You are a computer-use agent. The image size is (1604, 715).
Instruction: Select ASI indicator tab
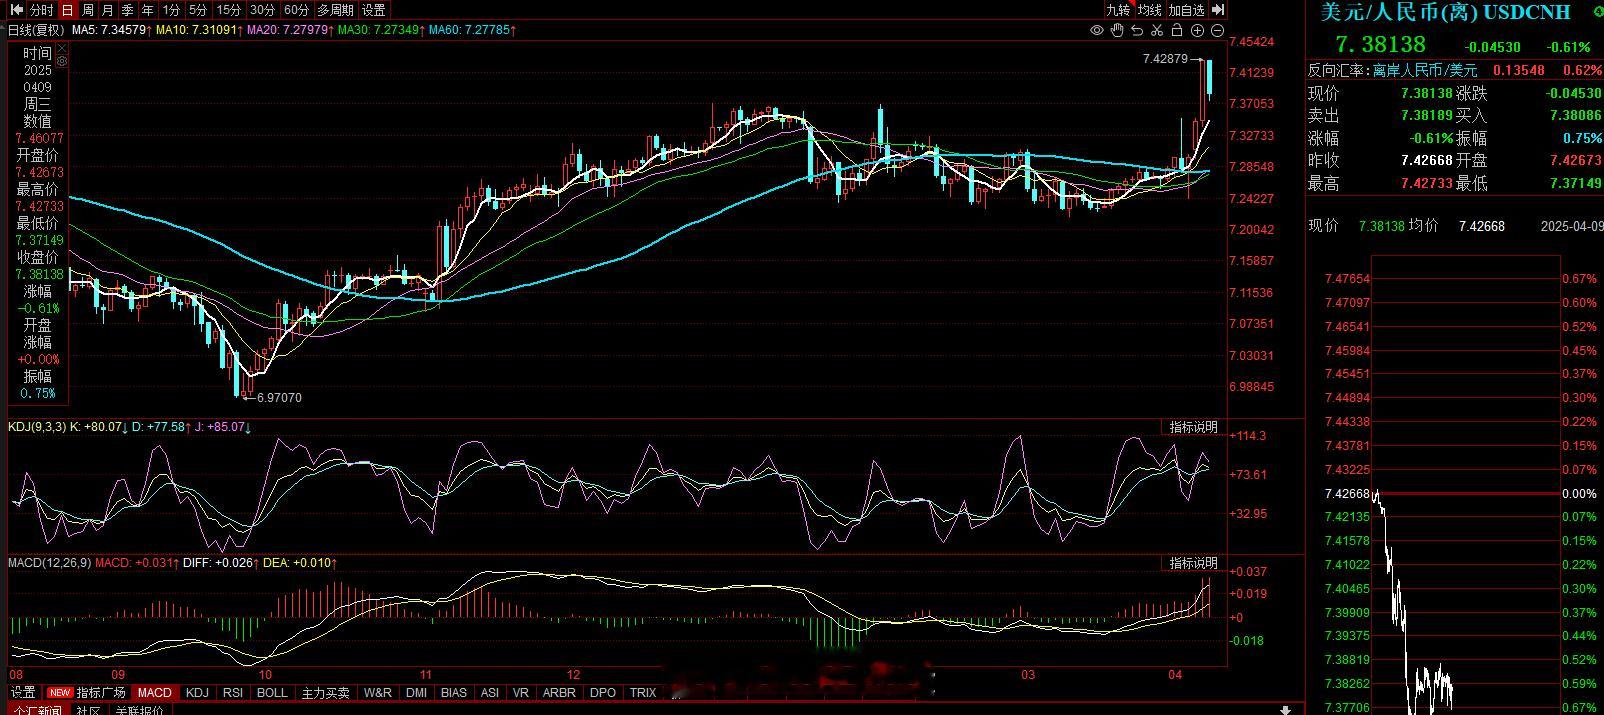click(x=490, y=692)
